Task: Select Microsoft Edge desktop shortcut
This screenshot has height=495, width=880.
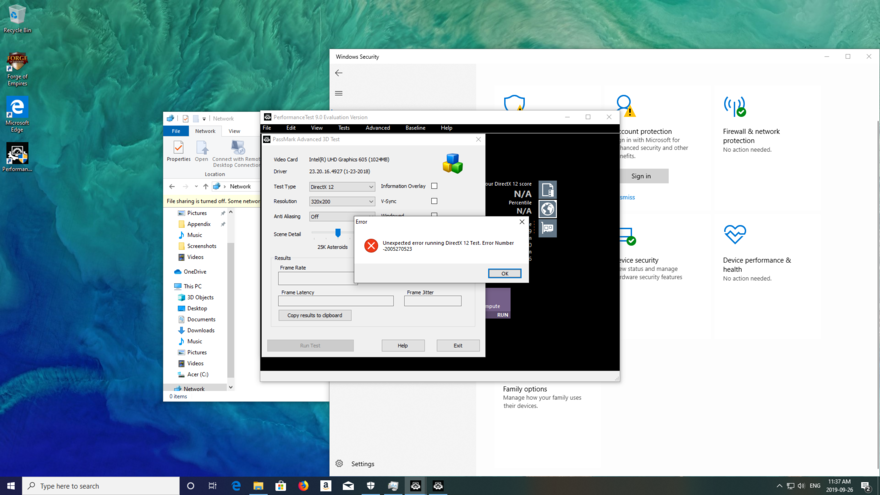Action: coord(17,115)
